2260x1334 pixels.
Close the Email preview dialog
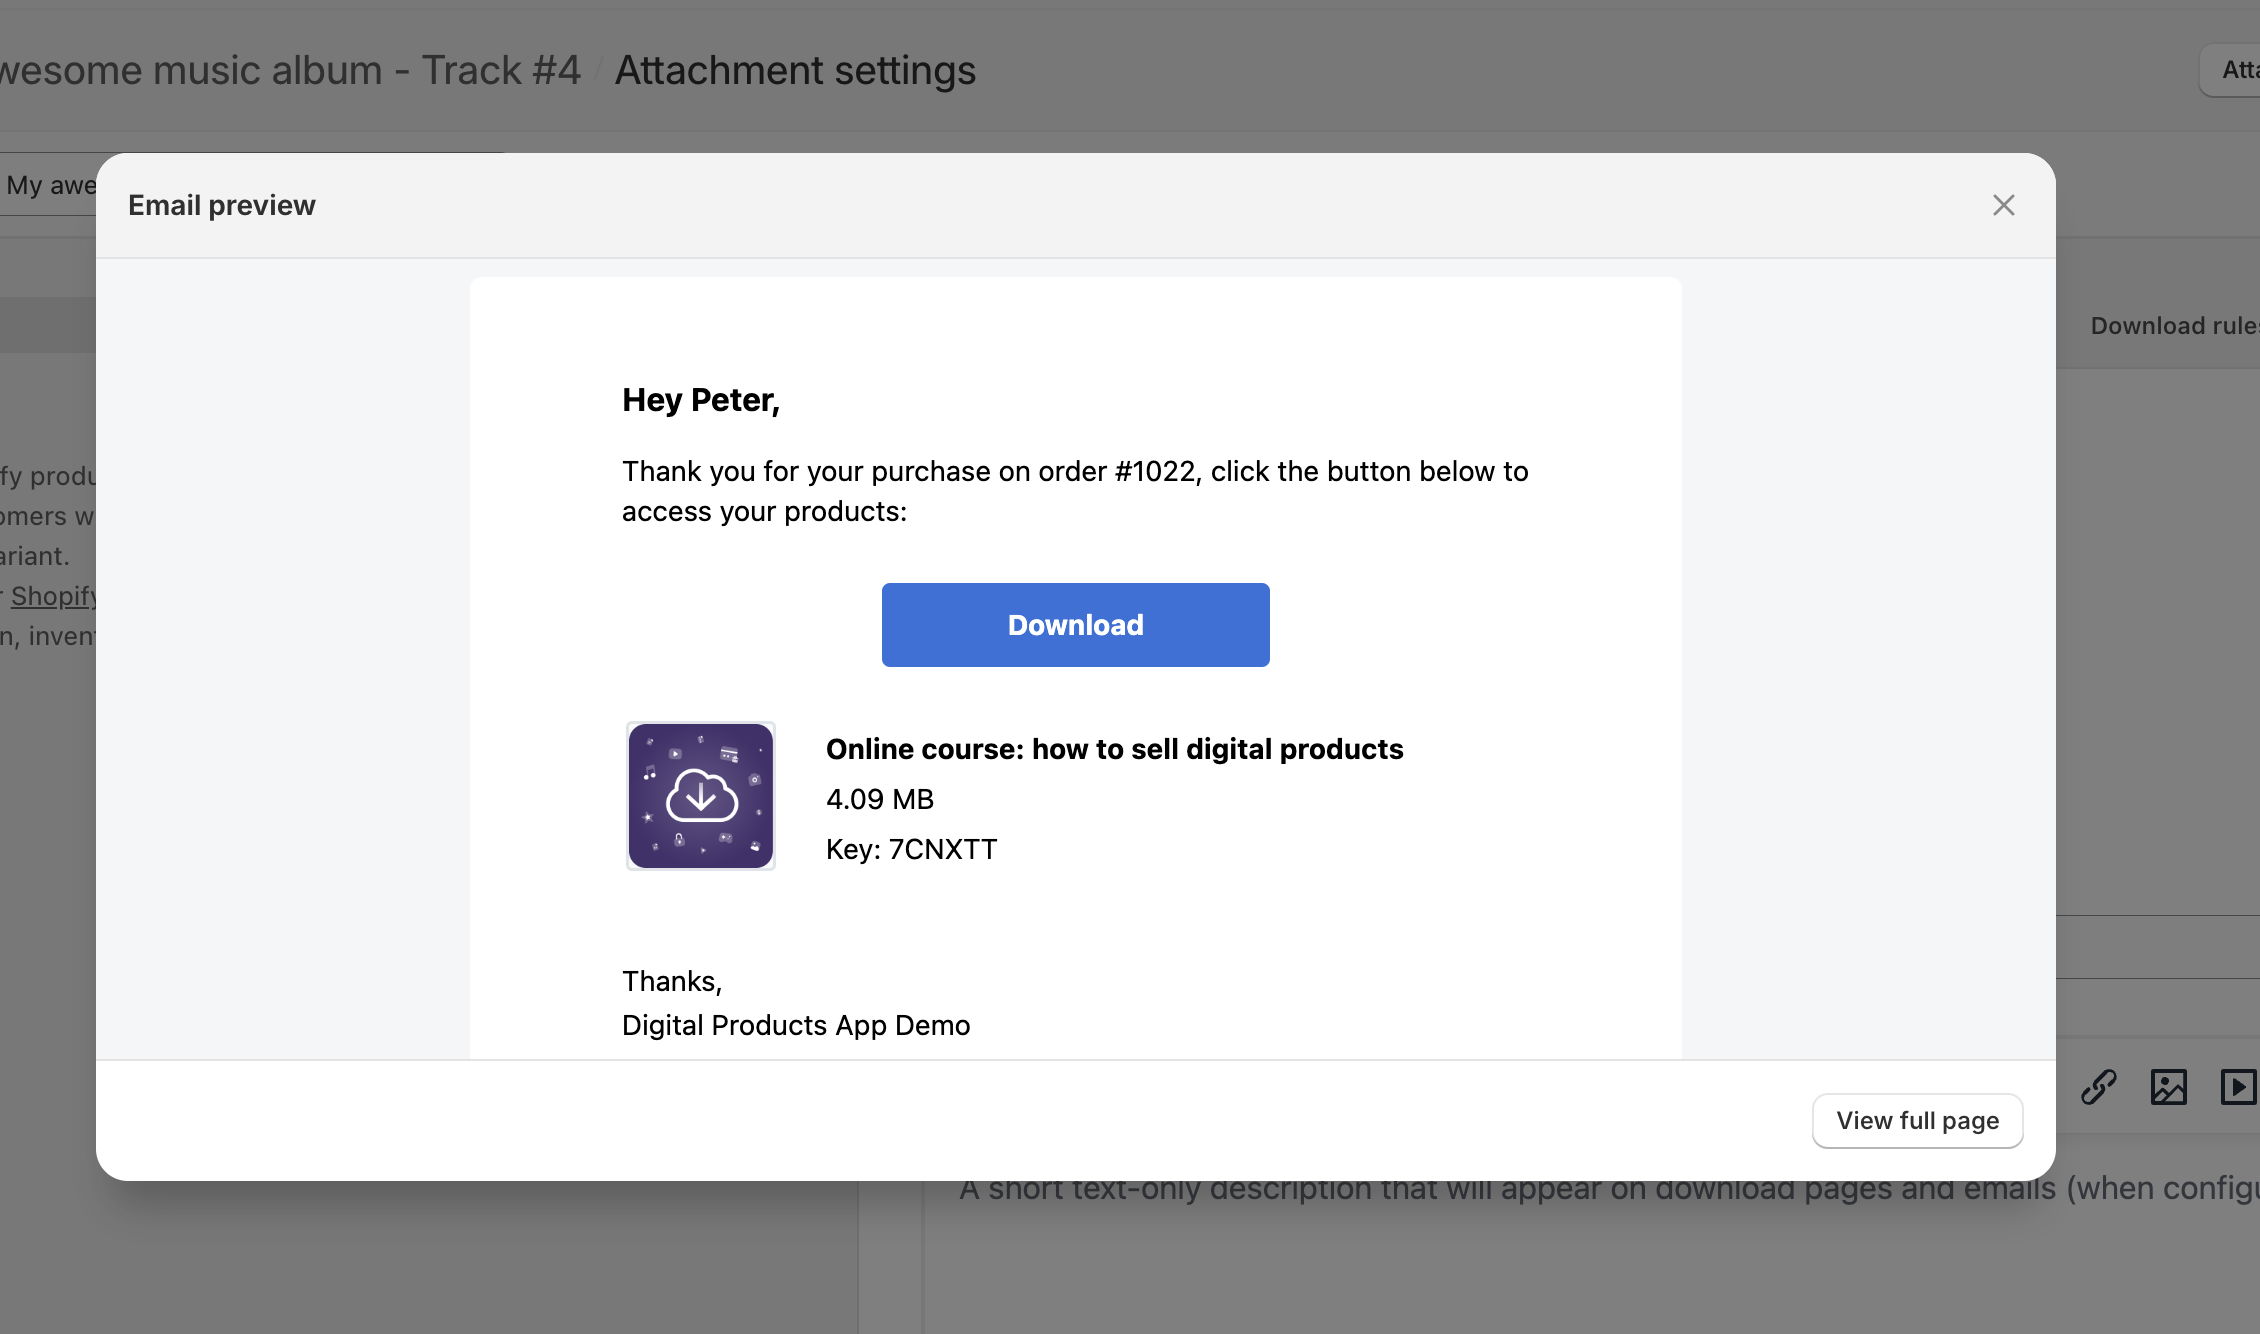(x=2003, y=204)
